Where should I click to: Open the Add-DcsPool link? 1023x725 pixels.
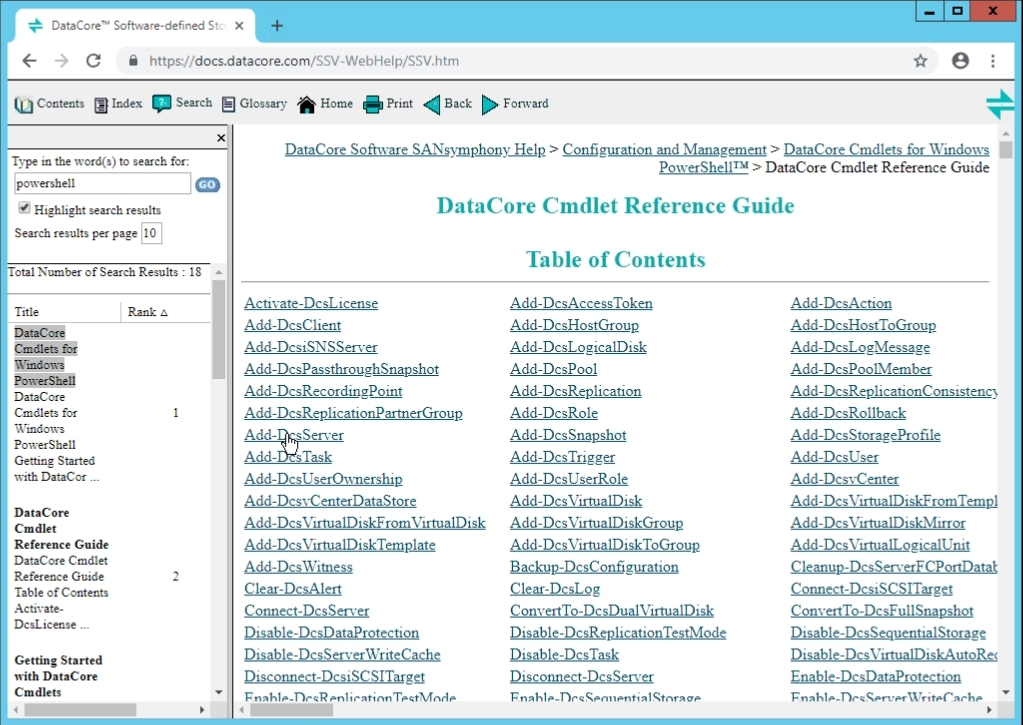pos(553,369)
